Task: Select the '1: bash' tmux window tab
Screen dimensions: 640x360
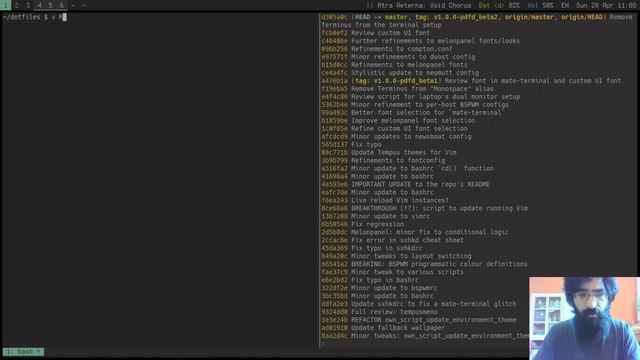Action: coord(24,351)
